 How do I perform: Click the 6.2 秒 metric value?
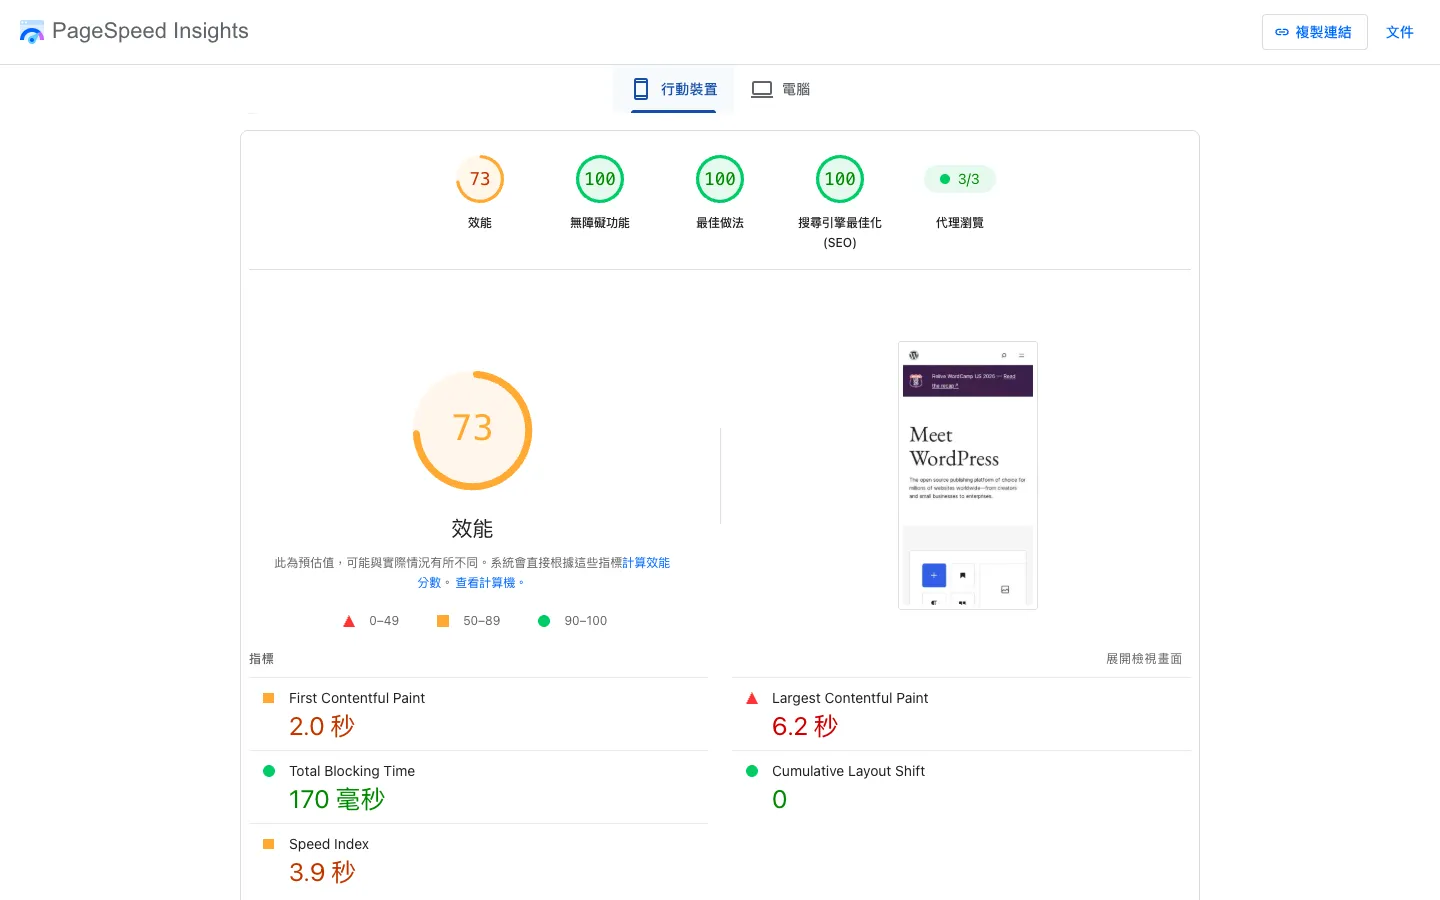805,726
